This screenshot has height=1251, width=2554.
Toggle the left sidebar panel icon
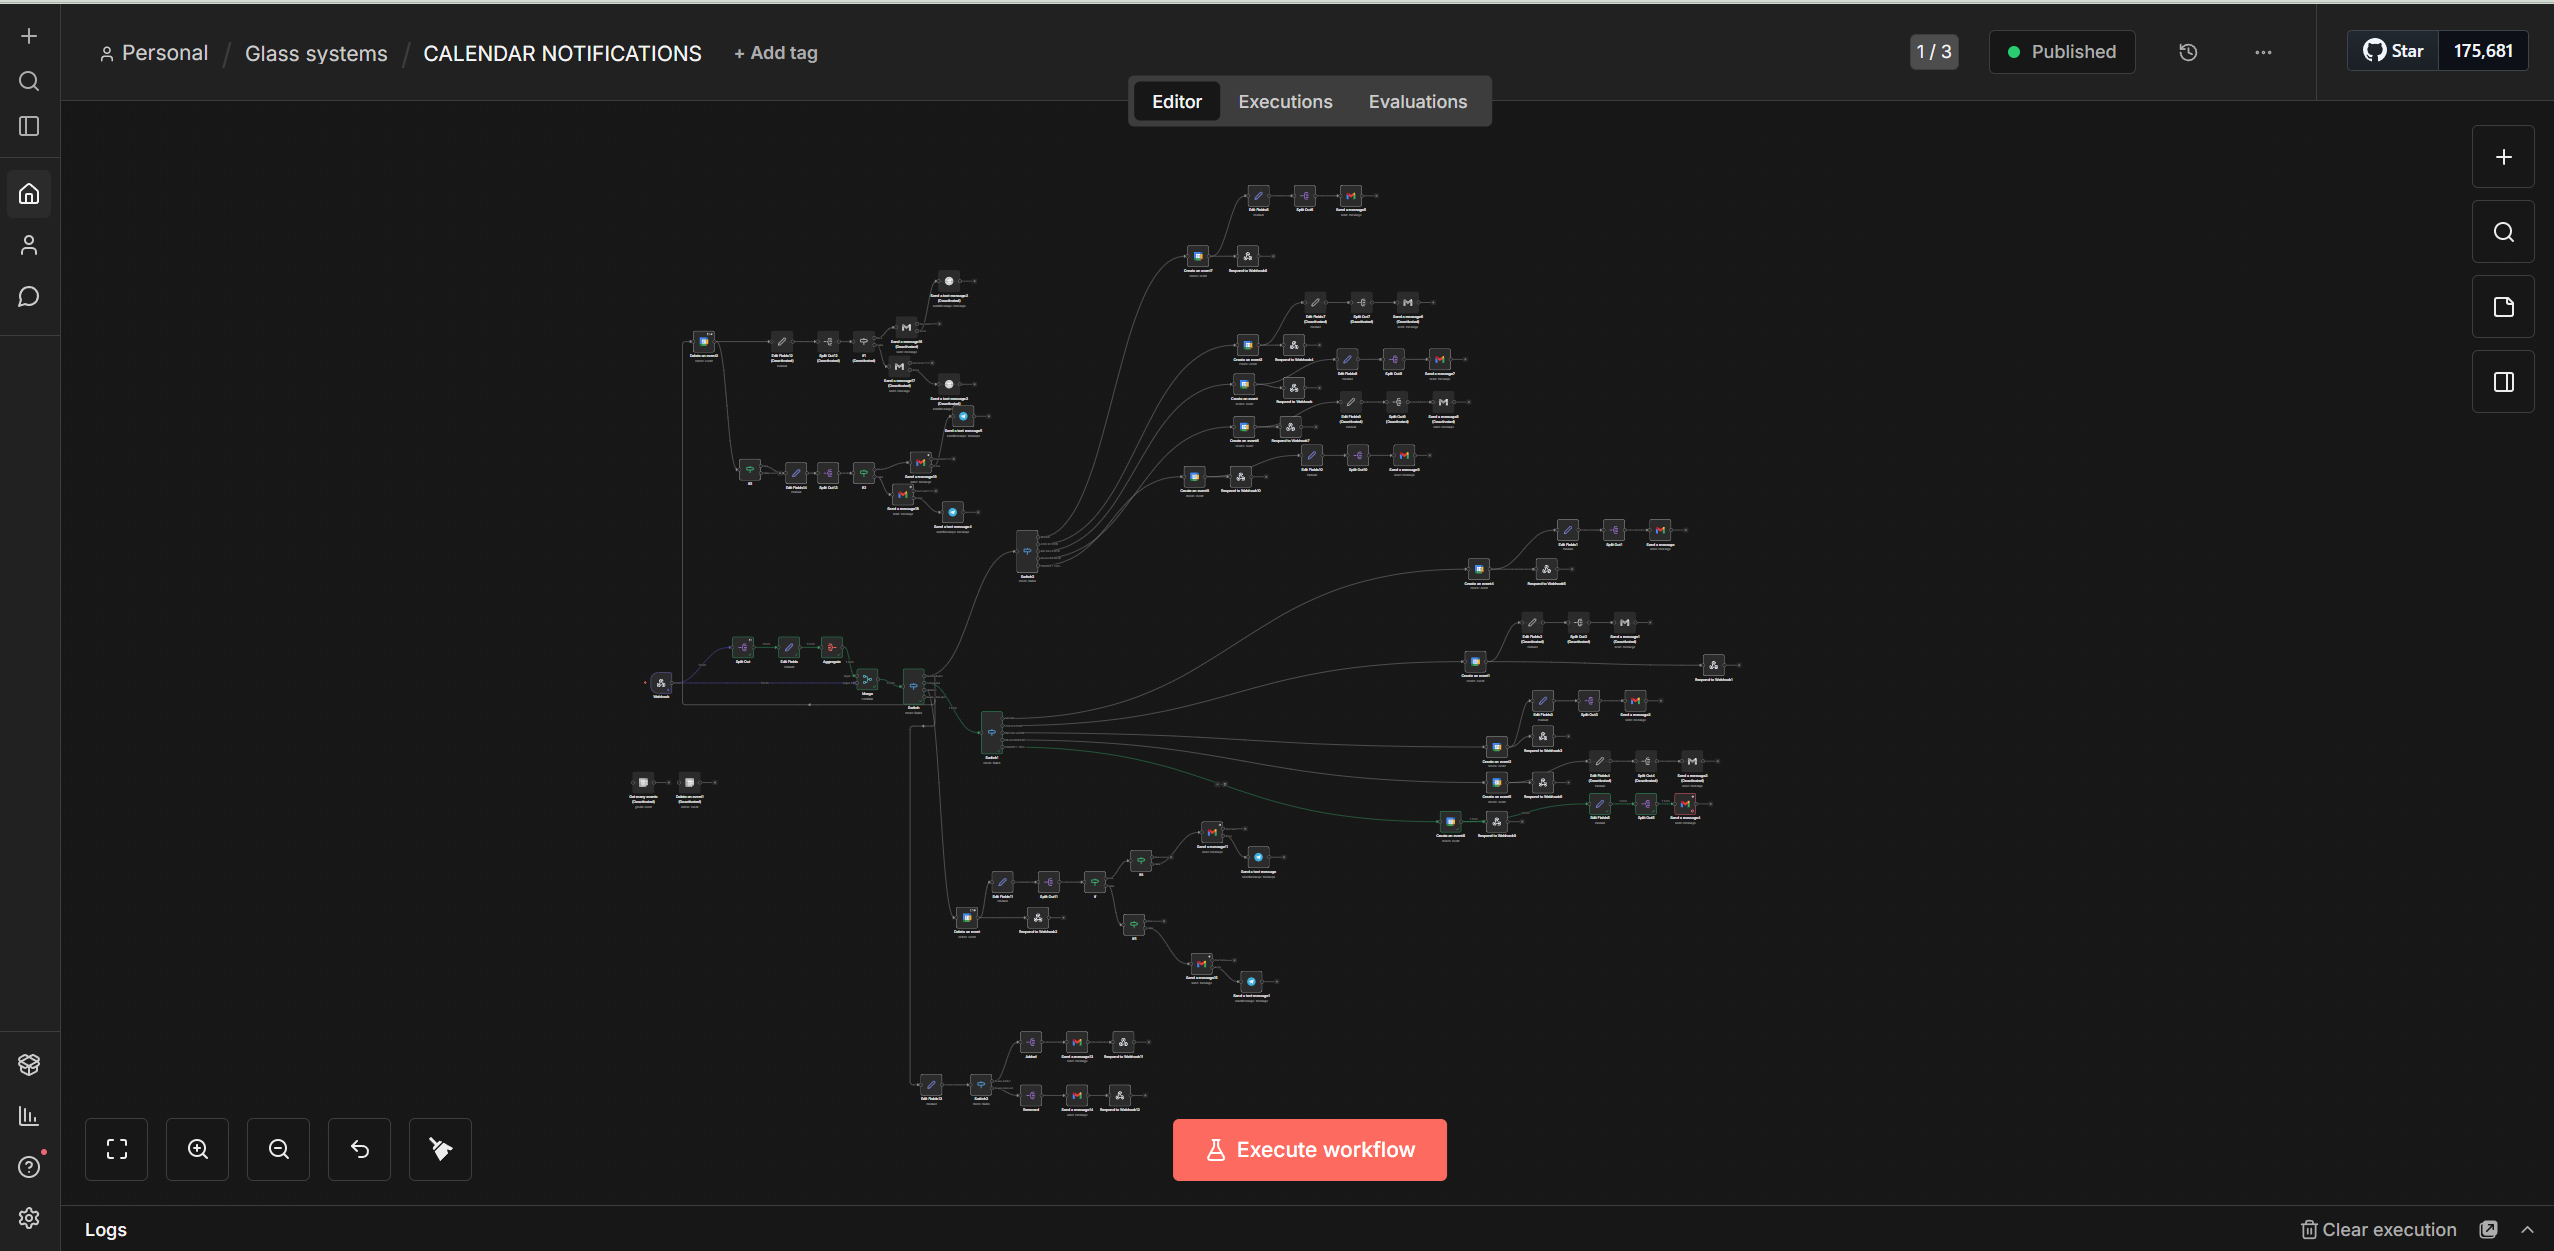(29, 126)
